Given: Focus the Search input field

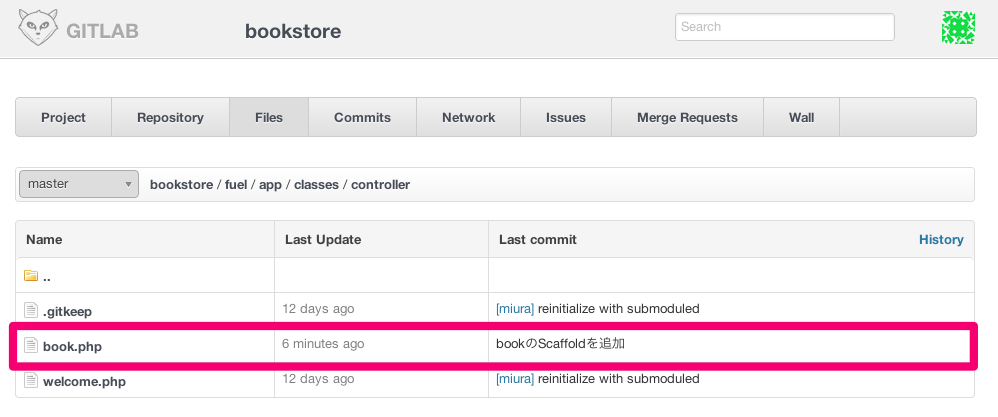Looking at the screenshot, I should 784,27.
